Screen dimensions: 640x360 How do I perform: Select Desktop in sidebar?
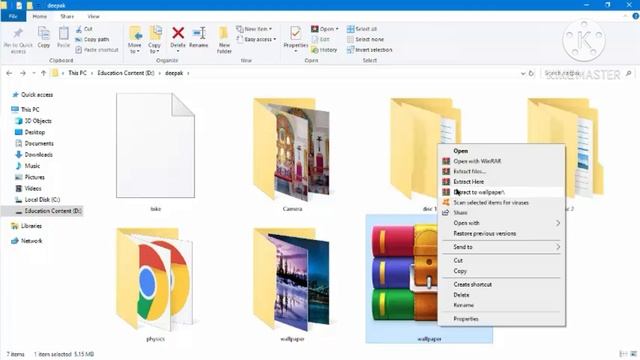(30, 132)
